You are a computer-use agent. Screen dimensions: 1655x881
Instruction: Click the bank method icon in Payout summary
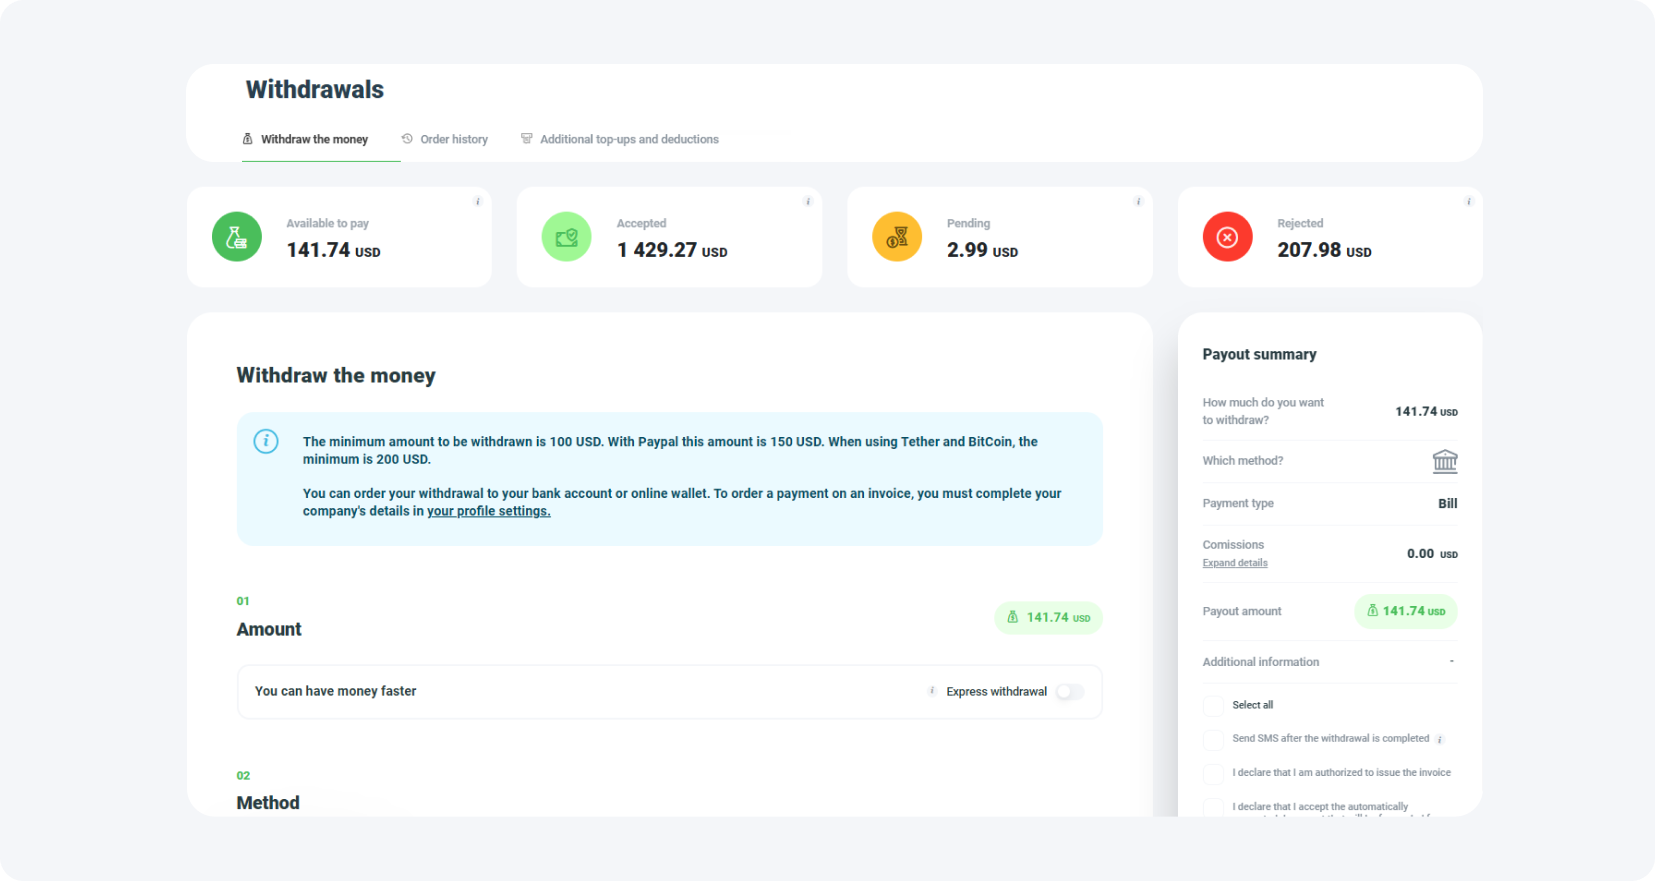pos(1444,461)
